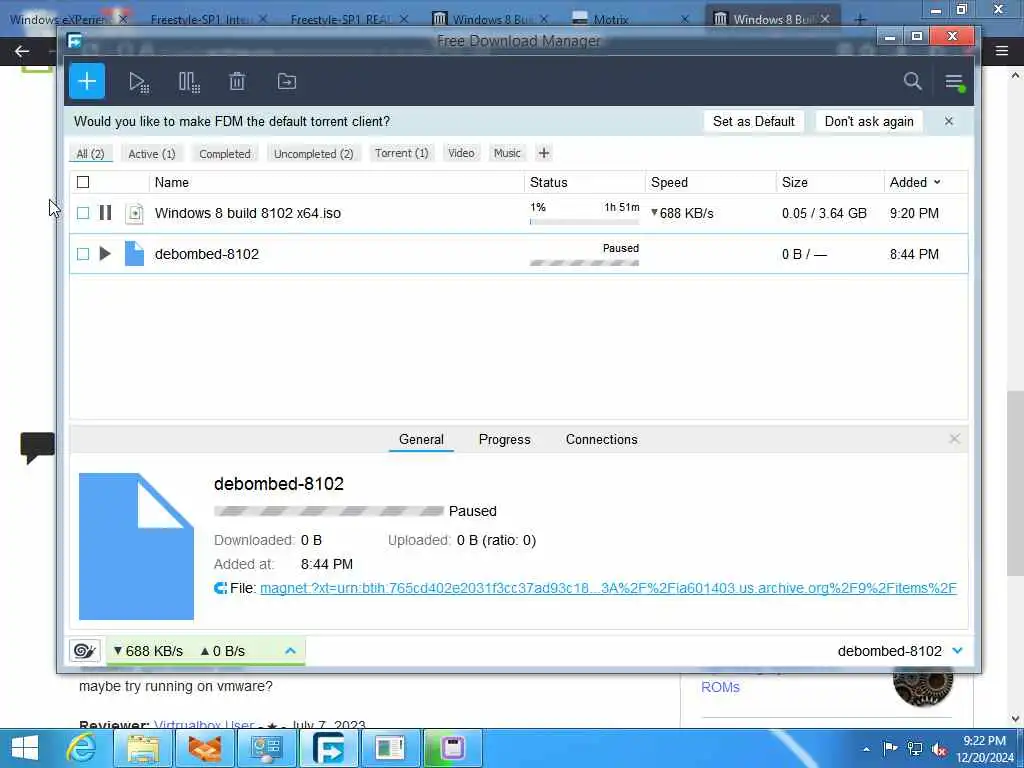Click Don't ask again button

(x=869, y=121)
